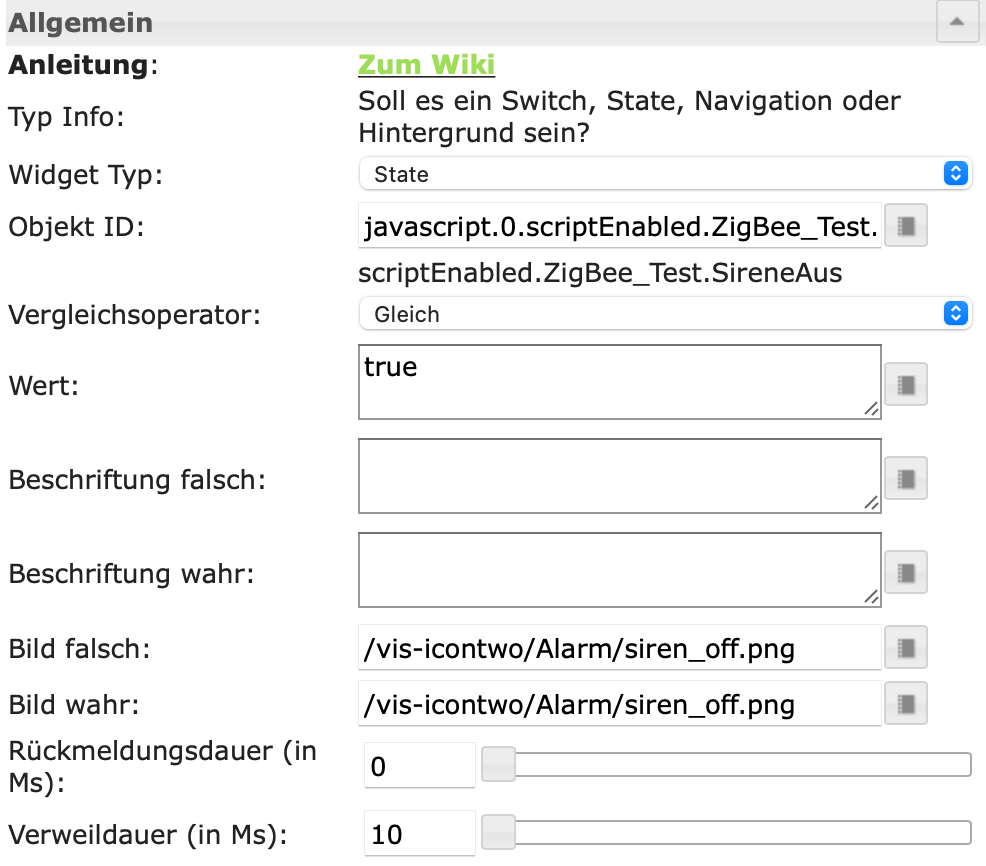Click the Objekt ID input field
This screenshot has height=866, width=986.
click(619, 227)
